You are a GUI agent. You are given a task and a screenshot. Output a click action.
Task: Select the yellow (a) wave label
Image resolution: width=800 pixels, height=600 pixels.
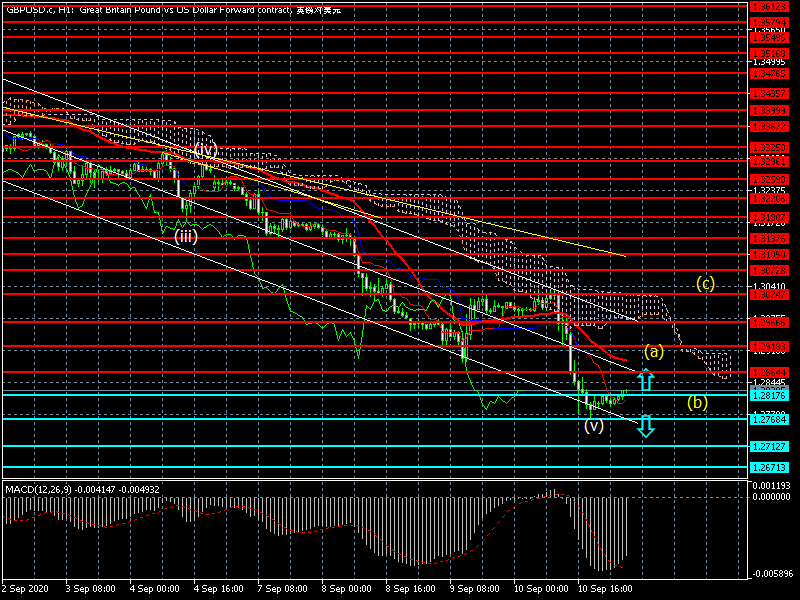[x=653, y=352]
